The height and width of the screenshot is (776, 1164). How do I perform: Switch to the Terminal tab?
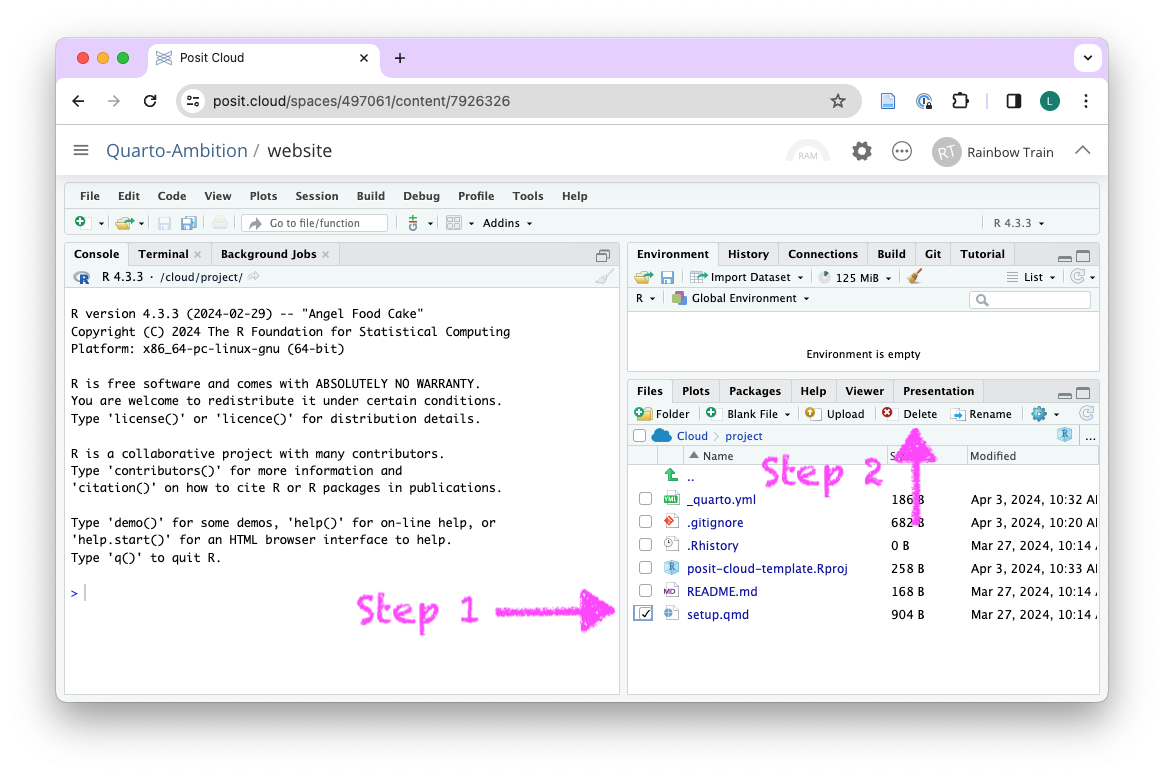pos(163,254)
